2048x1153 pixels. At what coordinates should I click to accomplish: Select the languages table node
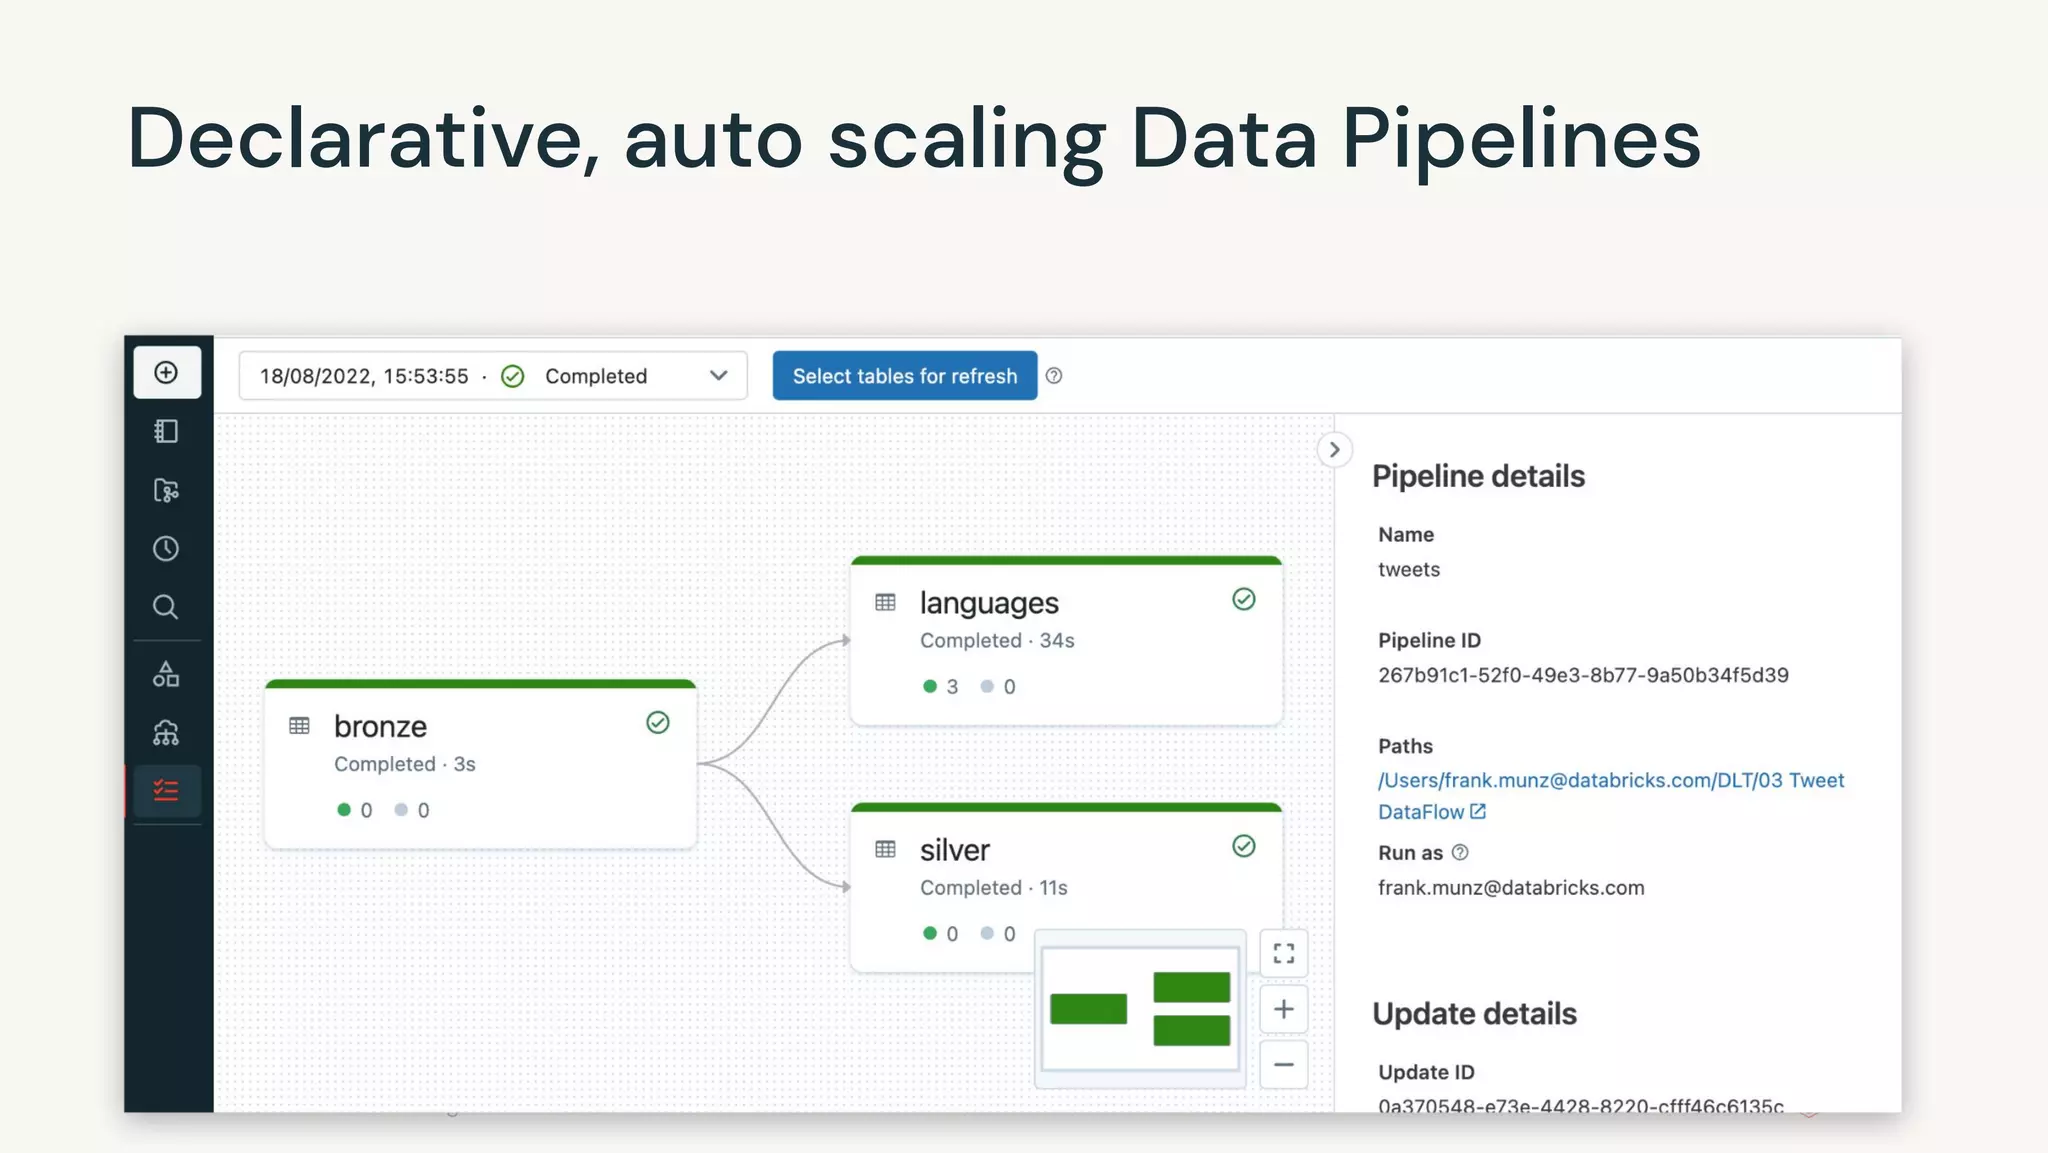pos(1066,641)
